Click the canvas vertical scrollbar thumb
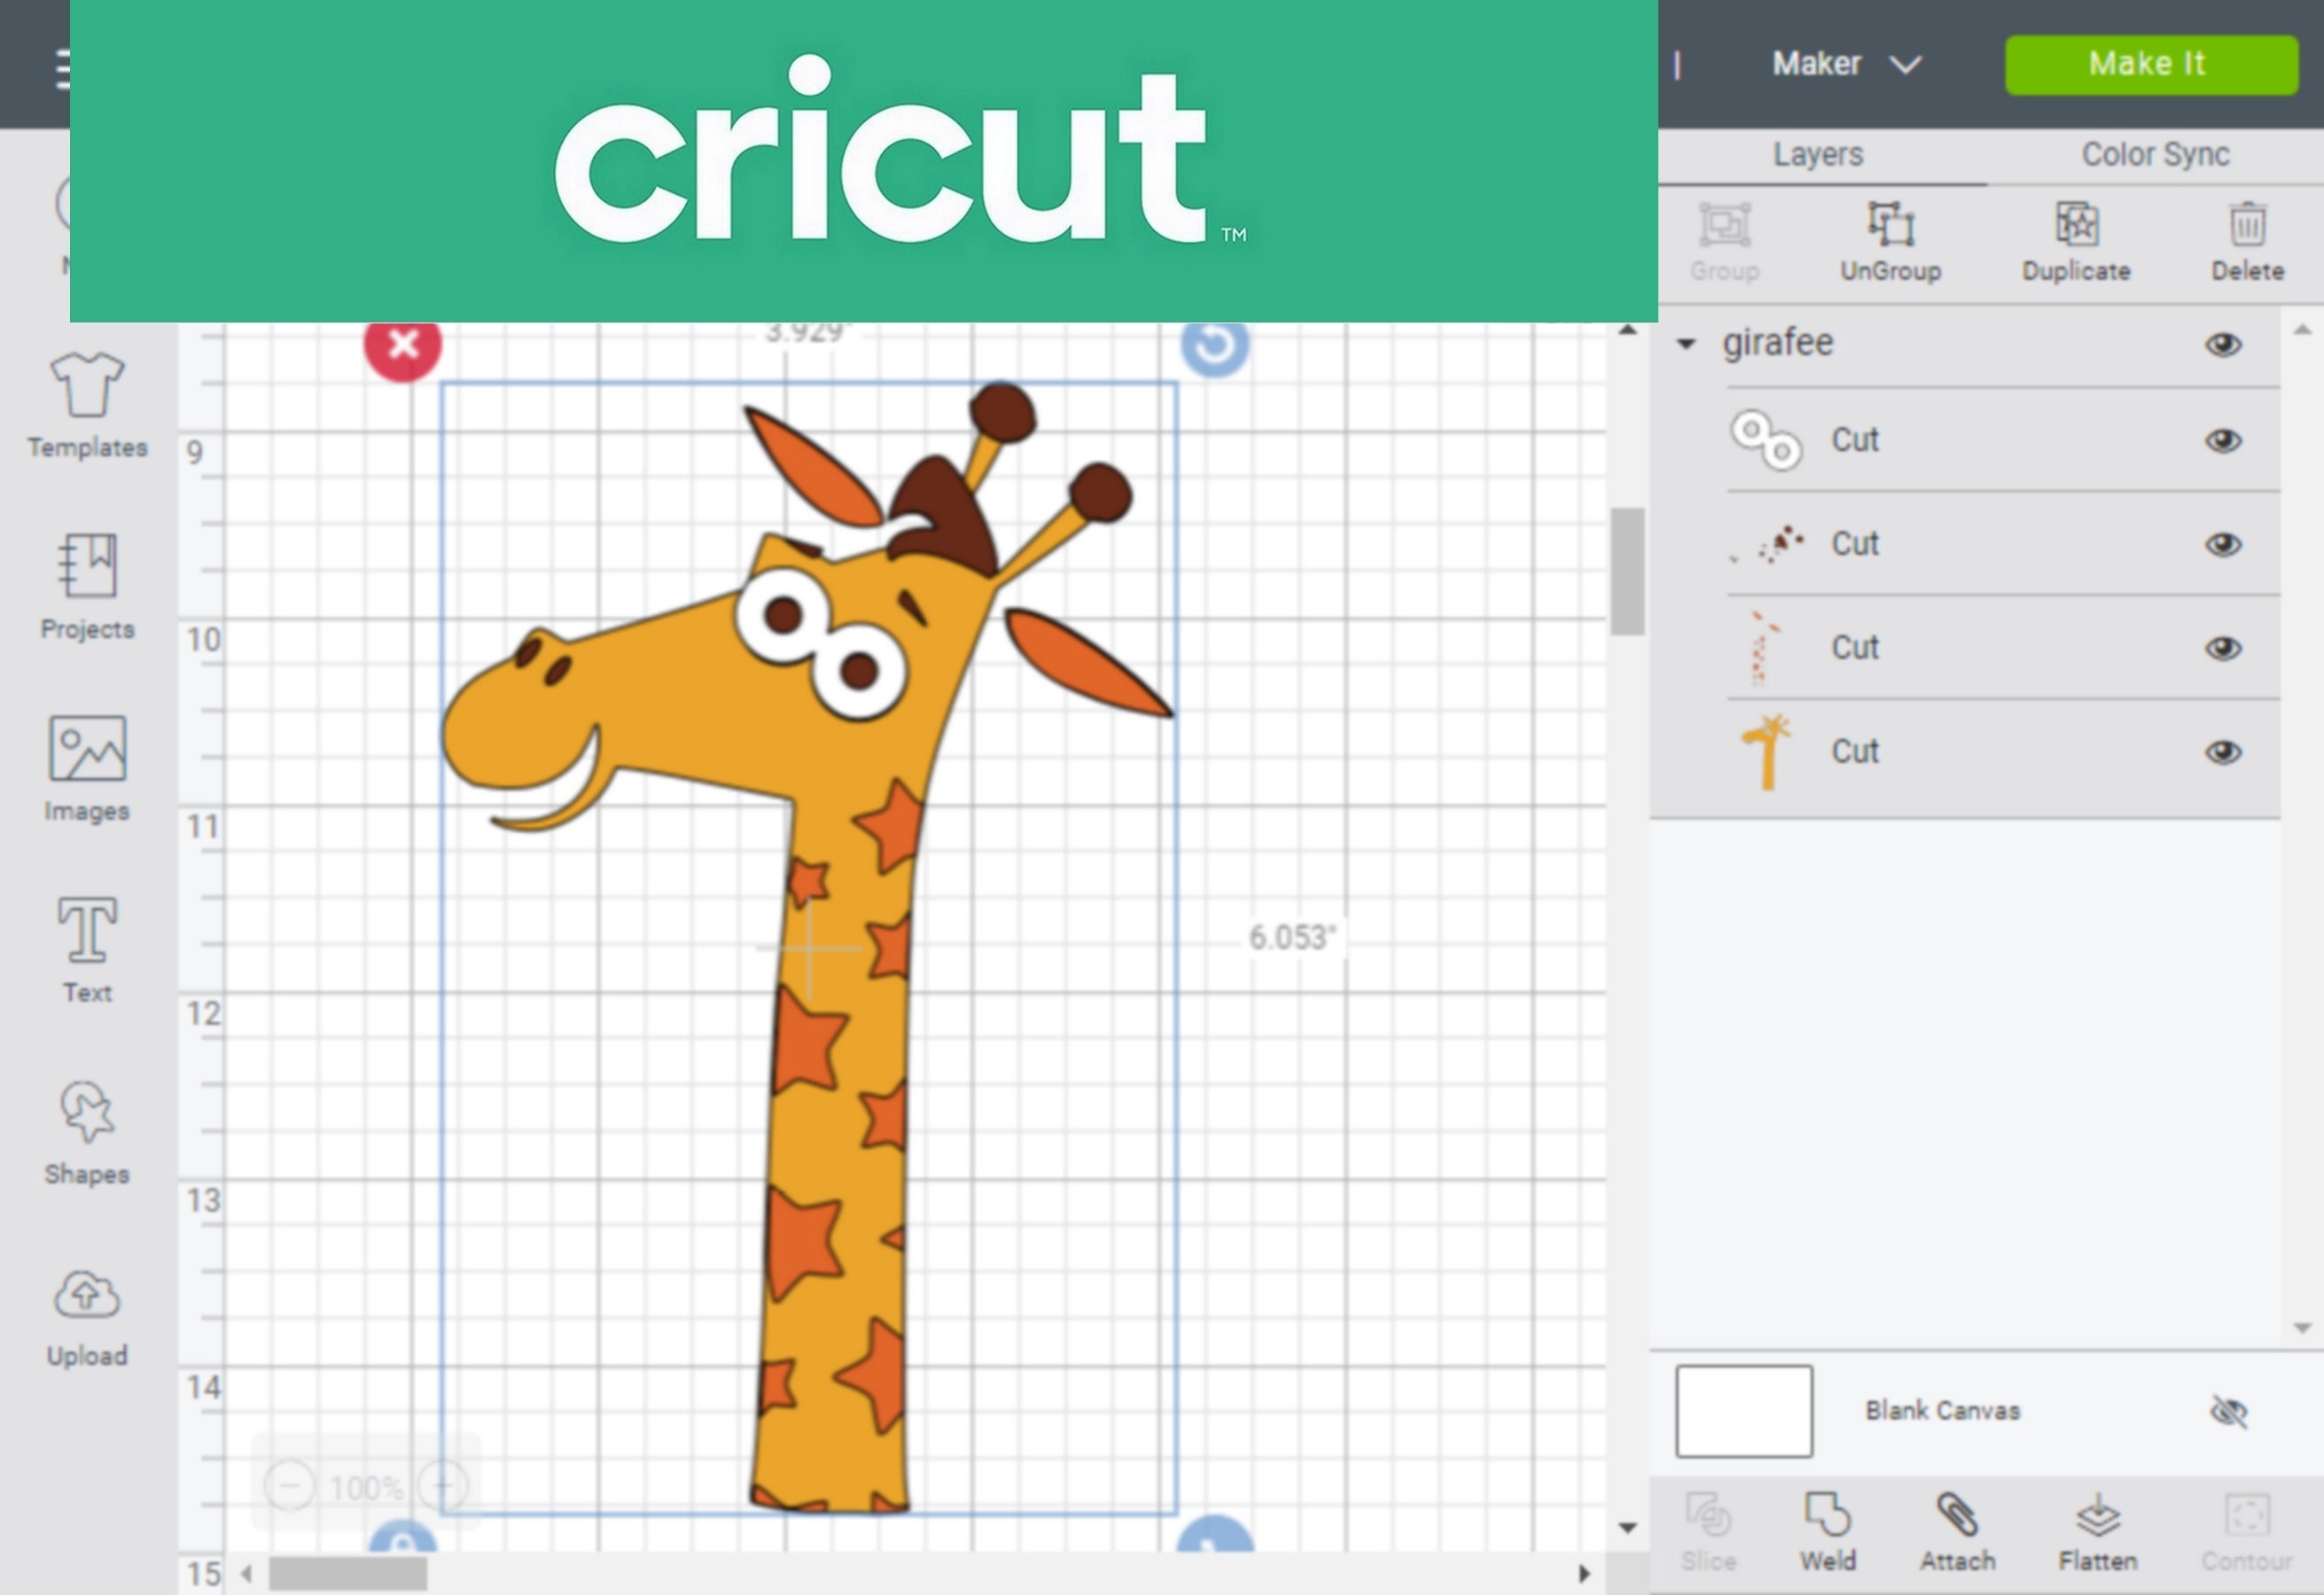 (1627, 571)
